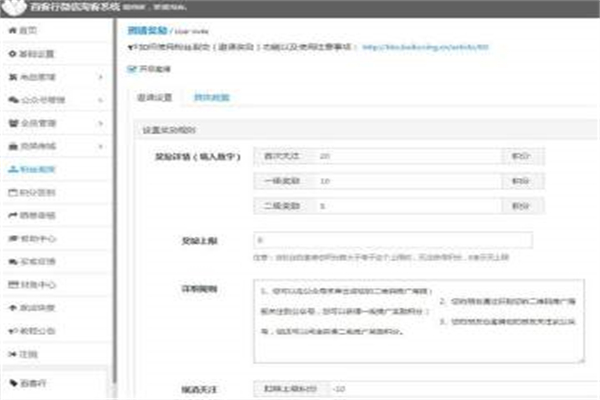Viewport: 600px width, 400px height.
Task: Click inside the 详细规则 text area
Action: point(419,321)
